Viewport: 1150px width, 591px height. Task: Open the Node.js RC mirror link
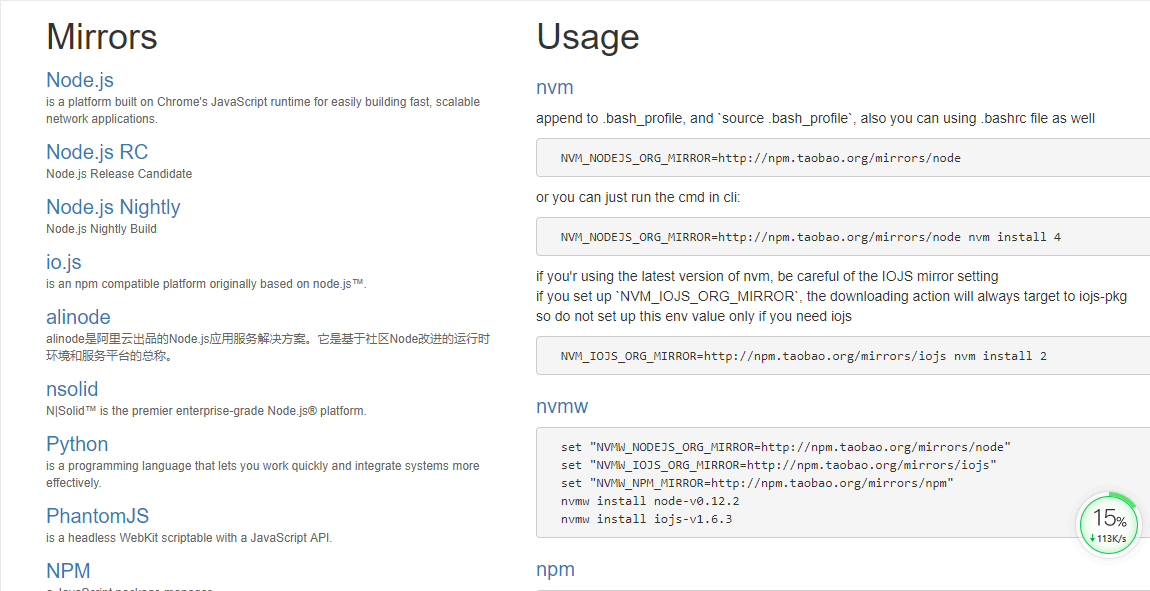pos(97,152)
